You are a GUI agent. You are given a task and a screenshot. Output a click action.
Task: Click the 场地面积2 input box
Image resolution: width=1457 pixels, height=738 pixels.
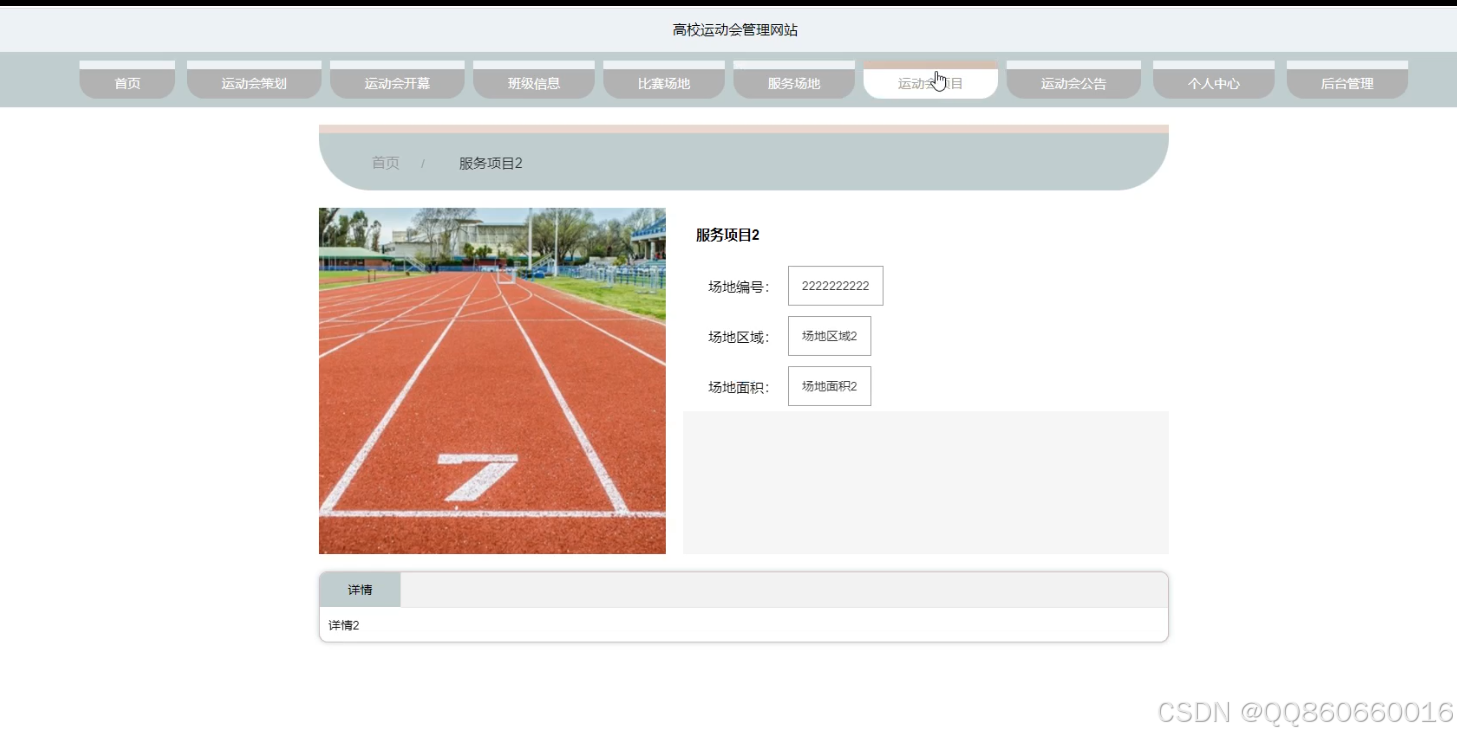pos(829,386)
